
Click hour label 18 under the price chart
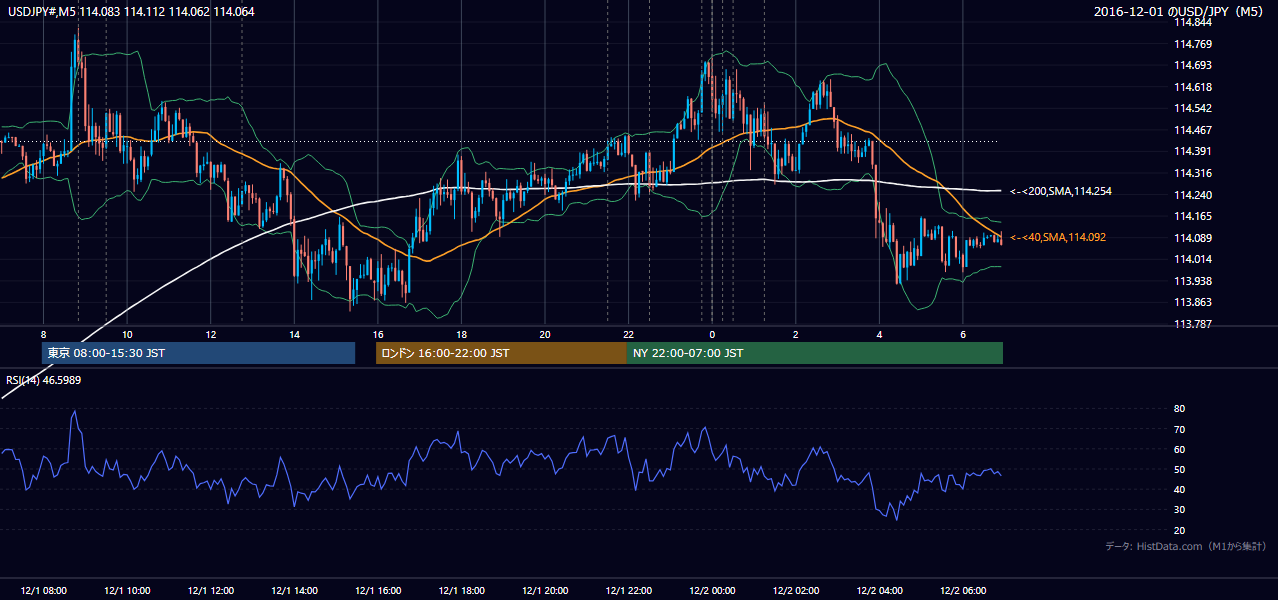(461, 334)
